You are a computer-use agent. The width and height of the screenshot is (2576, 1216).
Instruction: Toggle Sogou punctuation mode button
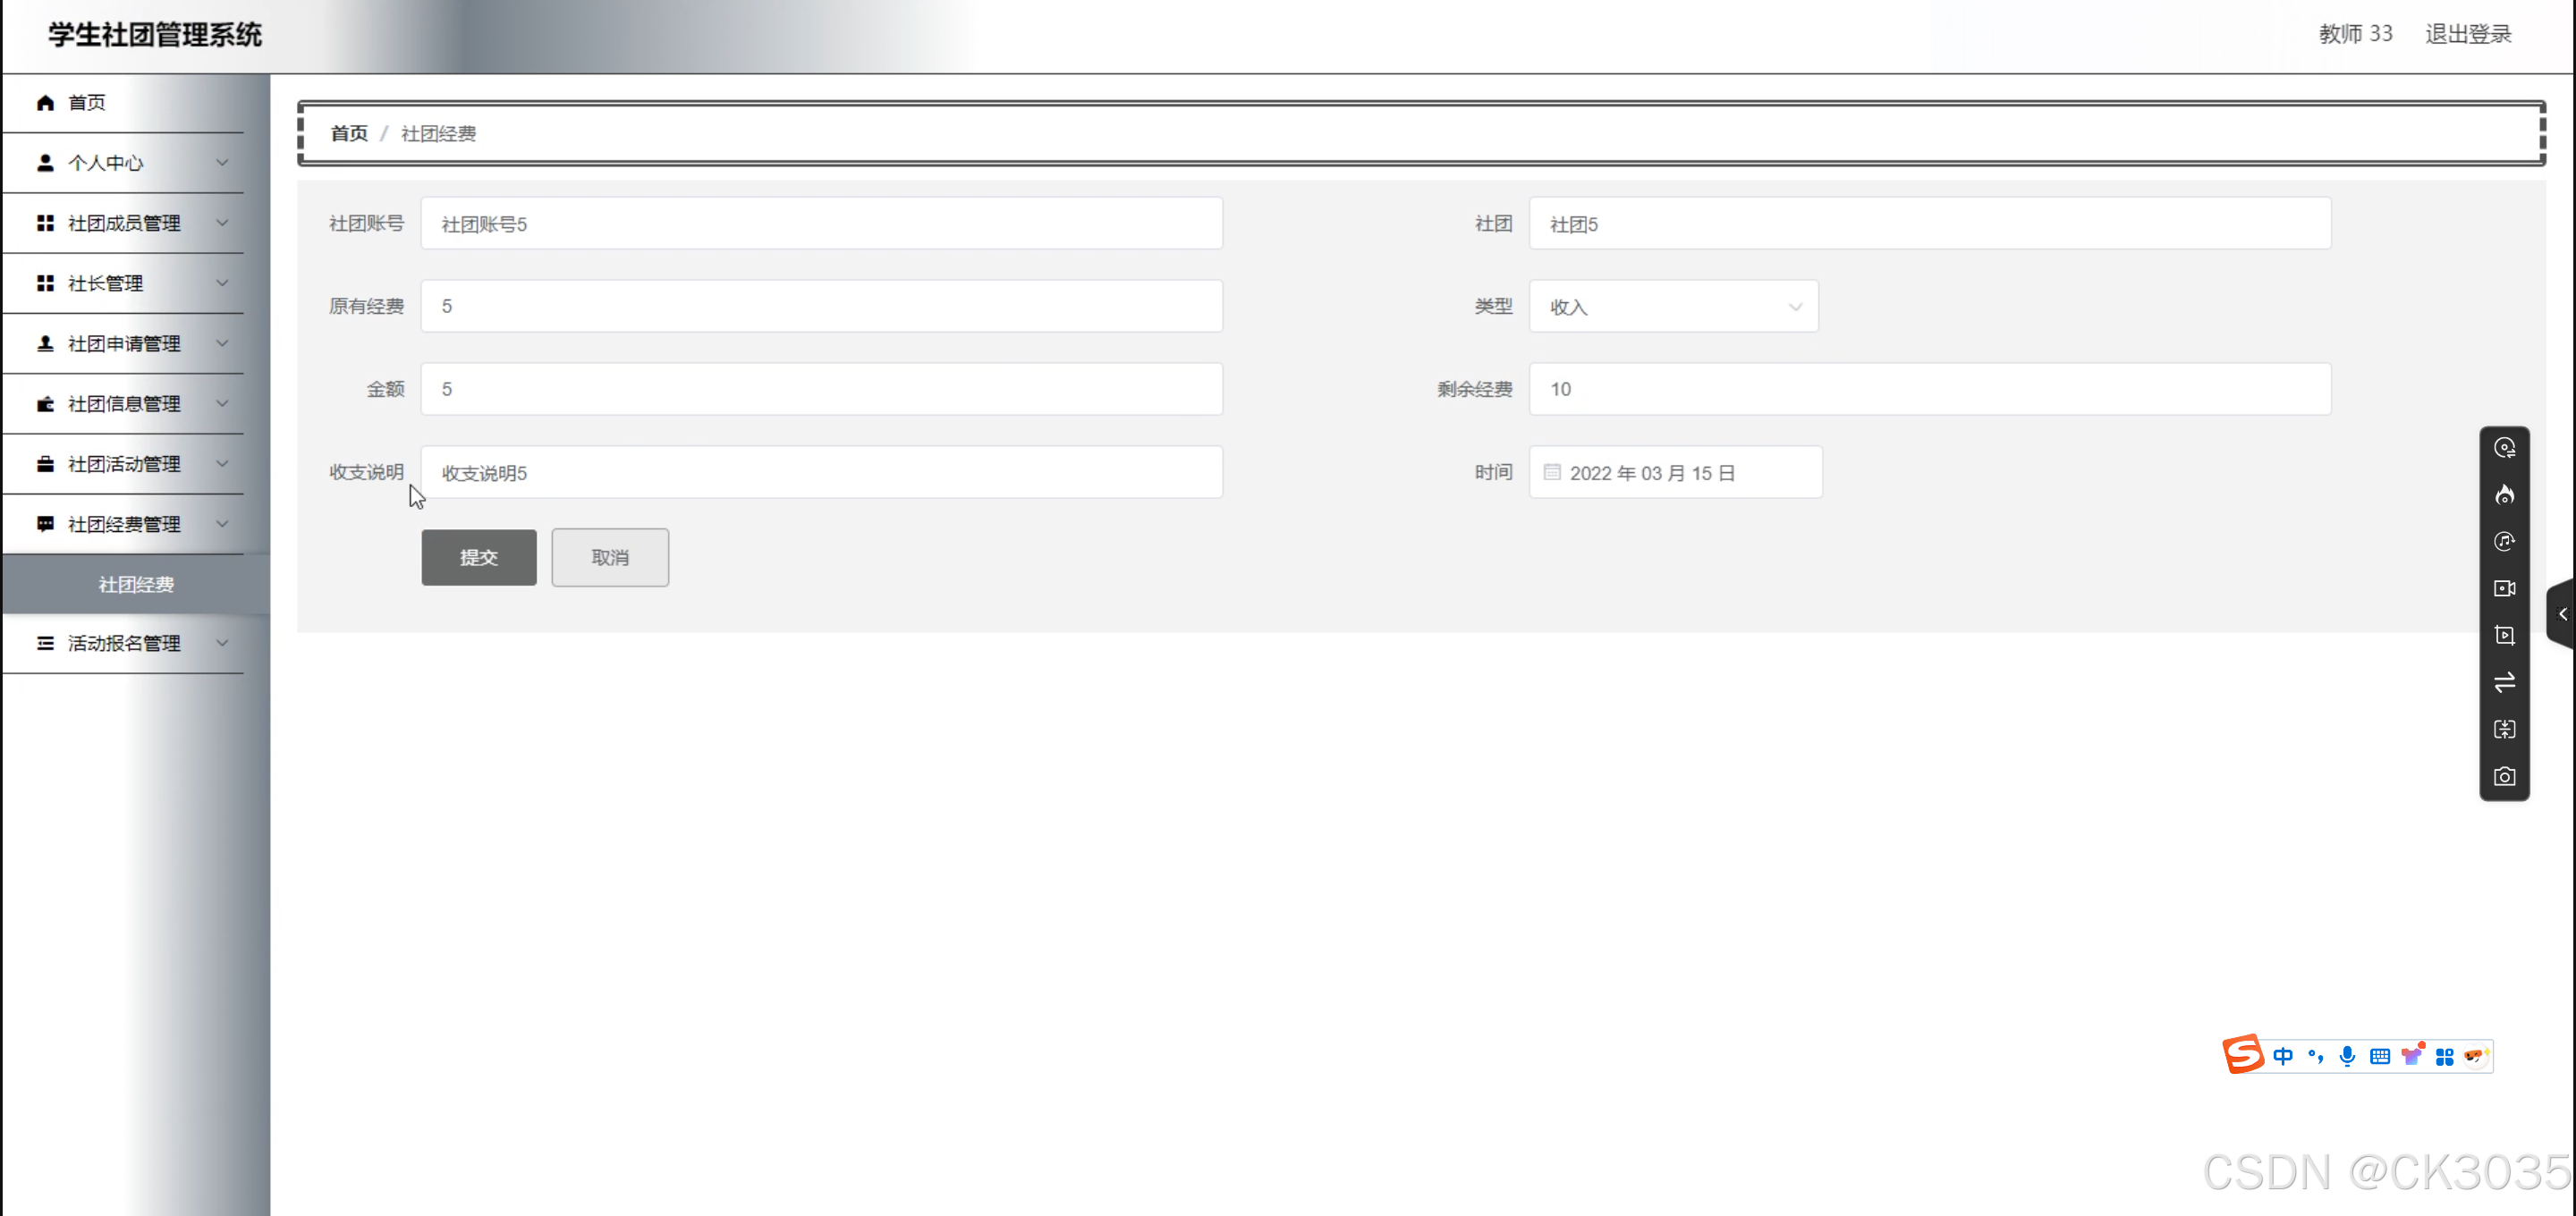click(2315, 1056)
